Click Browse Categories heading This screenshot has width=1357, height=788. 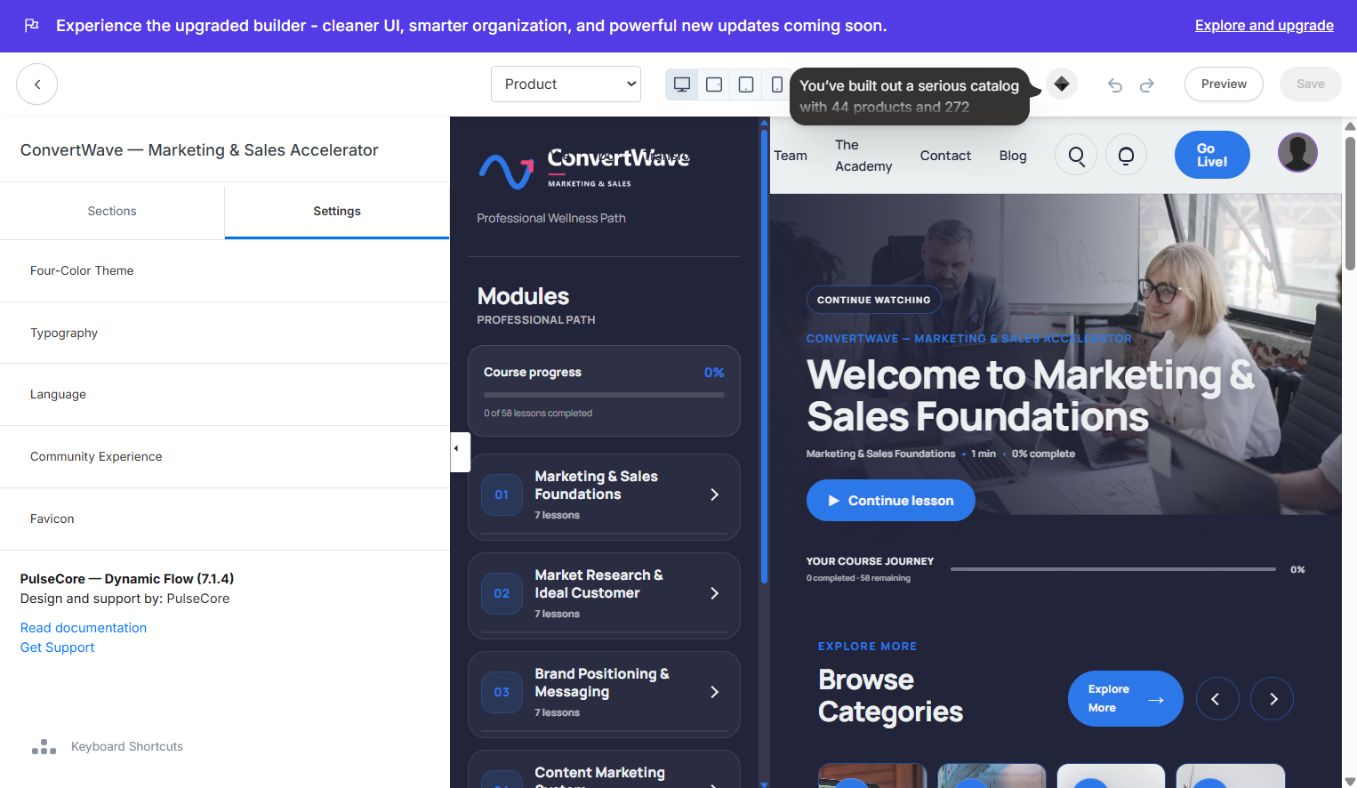click(890, 695)
